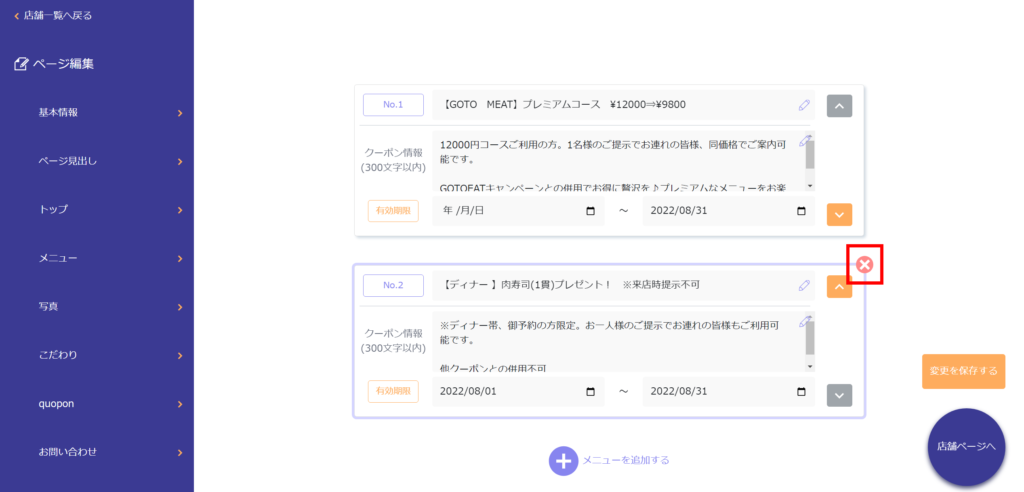This screenshot has width=1024, height=492.
Task: Click the pencil icon in coupon No.1 title
Action: pos(804,105)
